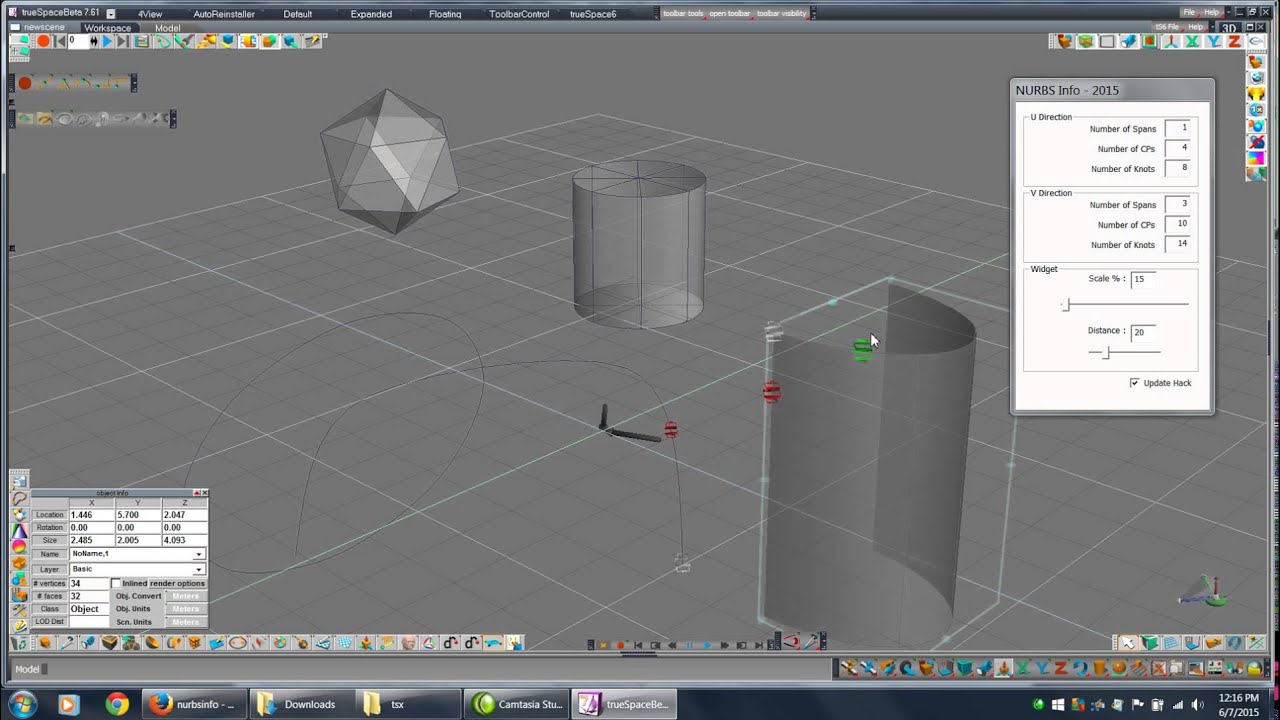Click the Location row label button
1280x720 pixels.
(x=50, y=515)
